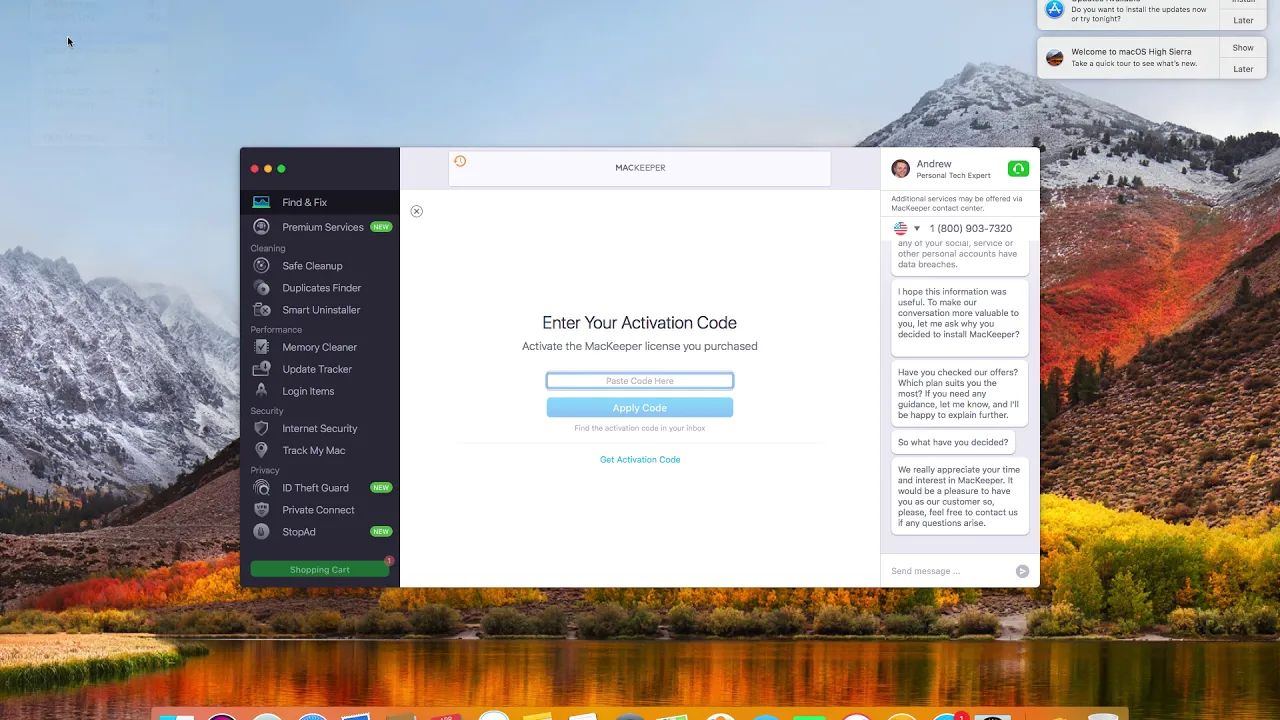1280x720 pixels.
Task: Open Login Items rocket icon
Action: point(261,391)
